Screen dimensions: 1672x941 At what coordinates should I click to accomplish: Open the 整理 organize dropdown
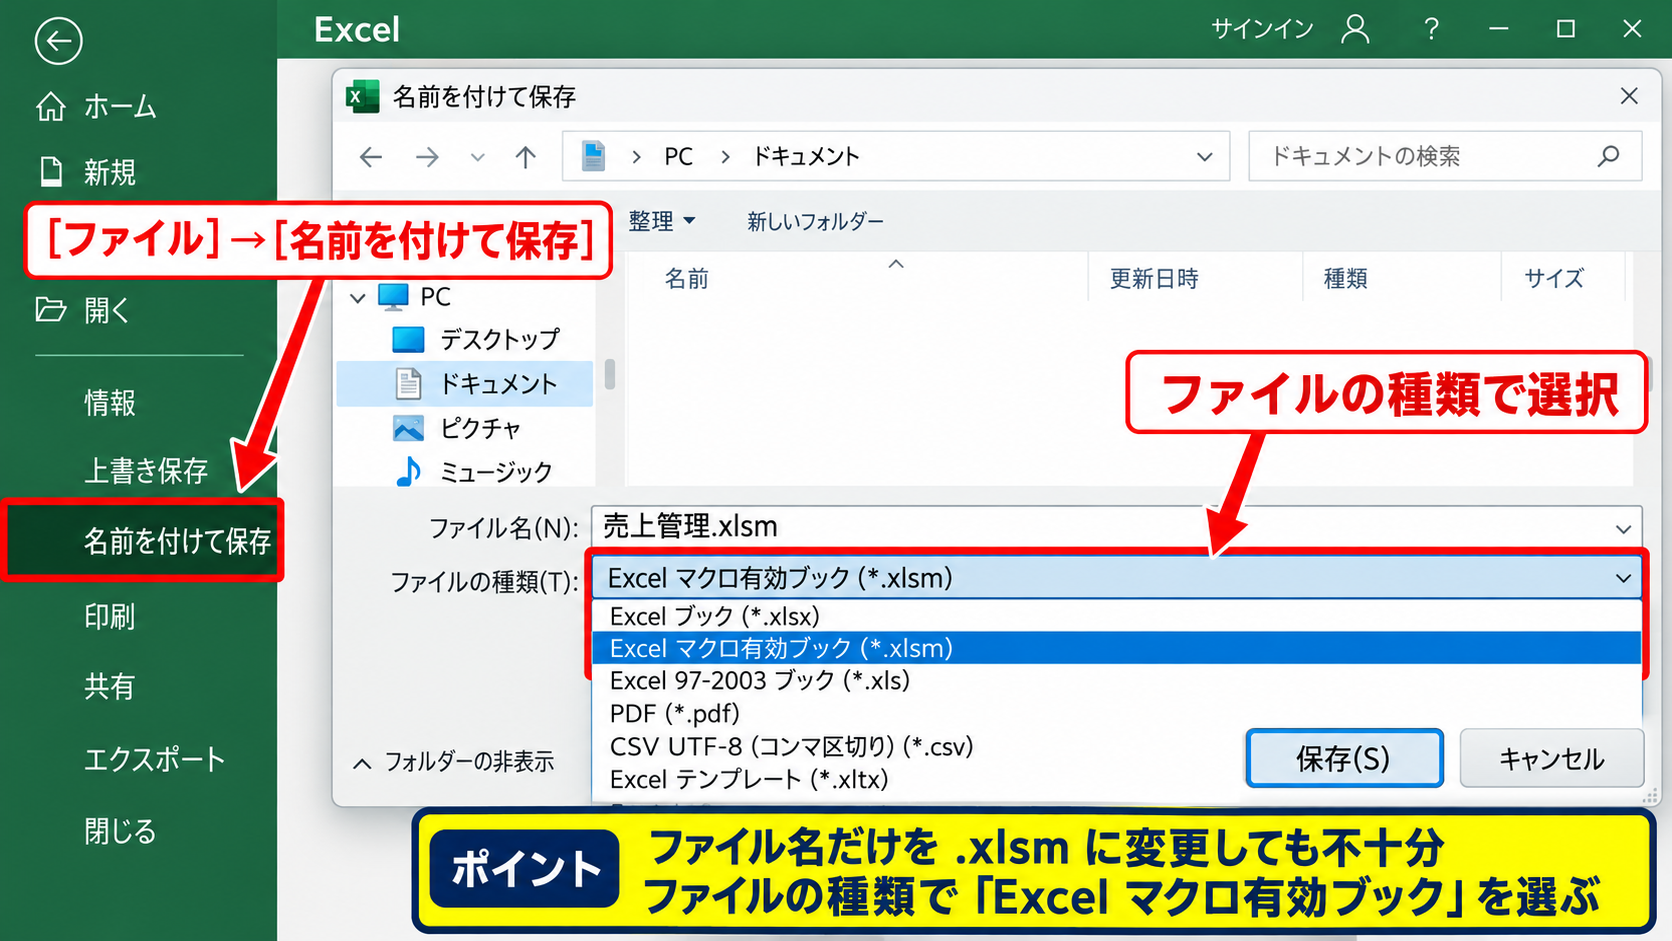point(662,221)
